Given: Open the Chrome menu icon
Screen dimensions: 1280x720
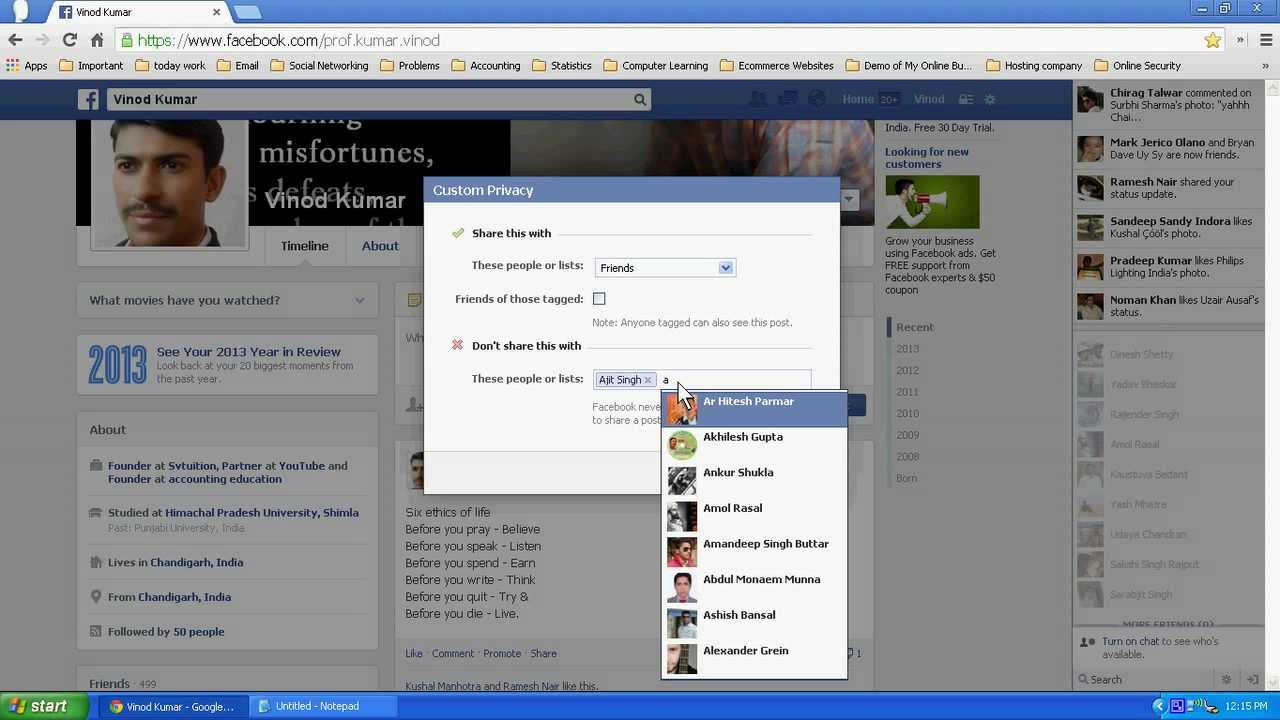Looking at the screenshot, I should coord(1266,40).
